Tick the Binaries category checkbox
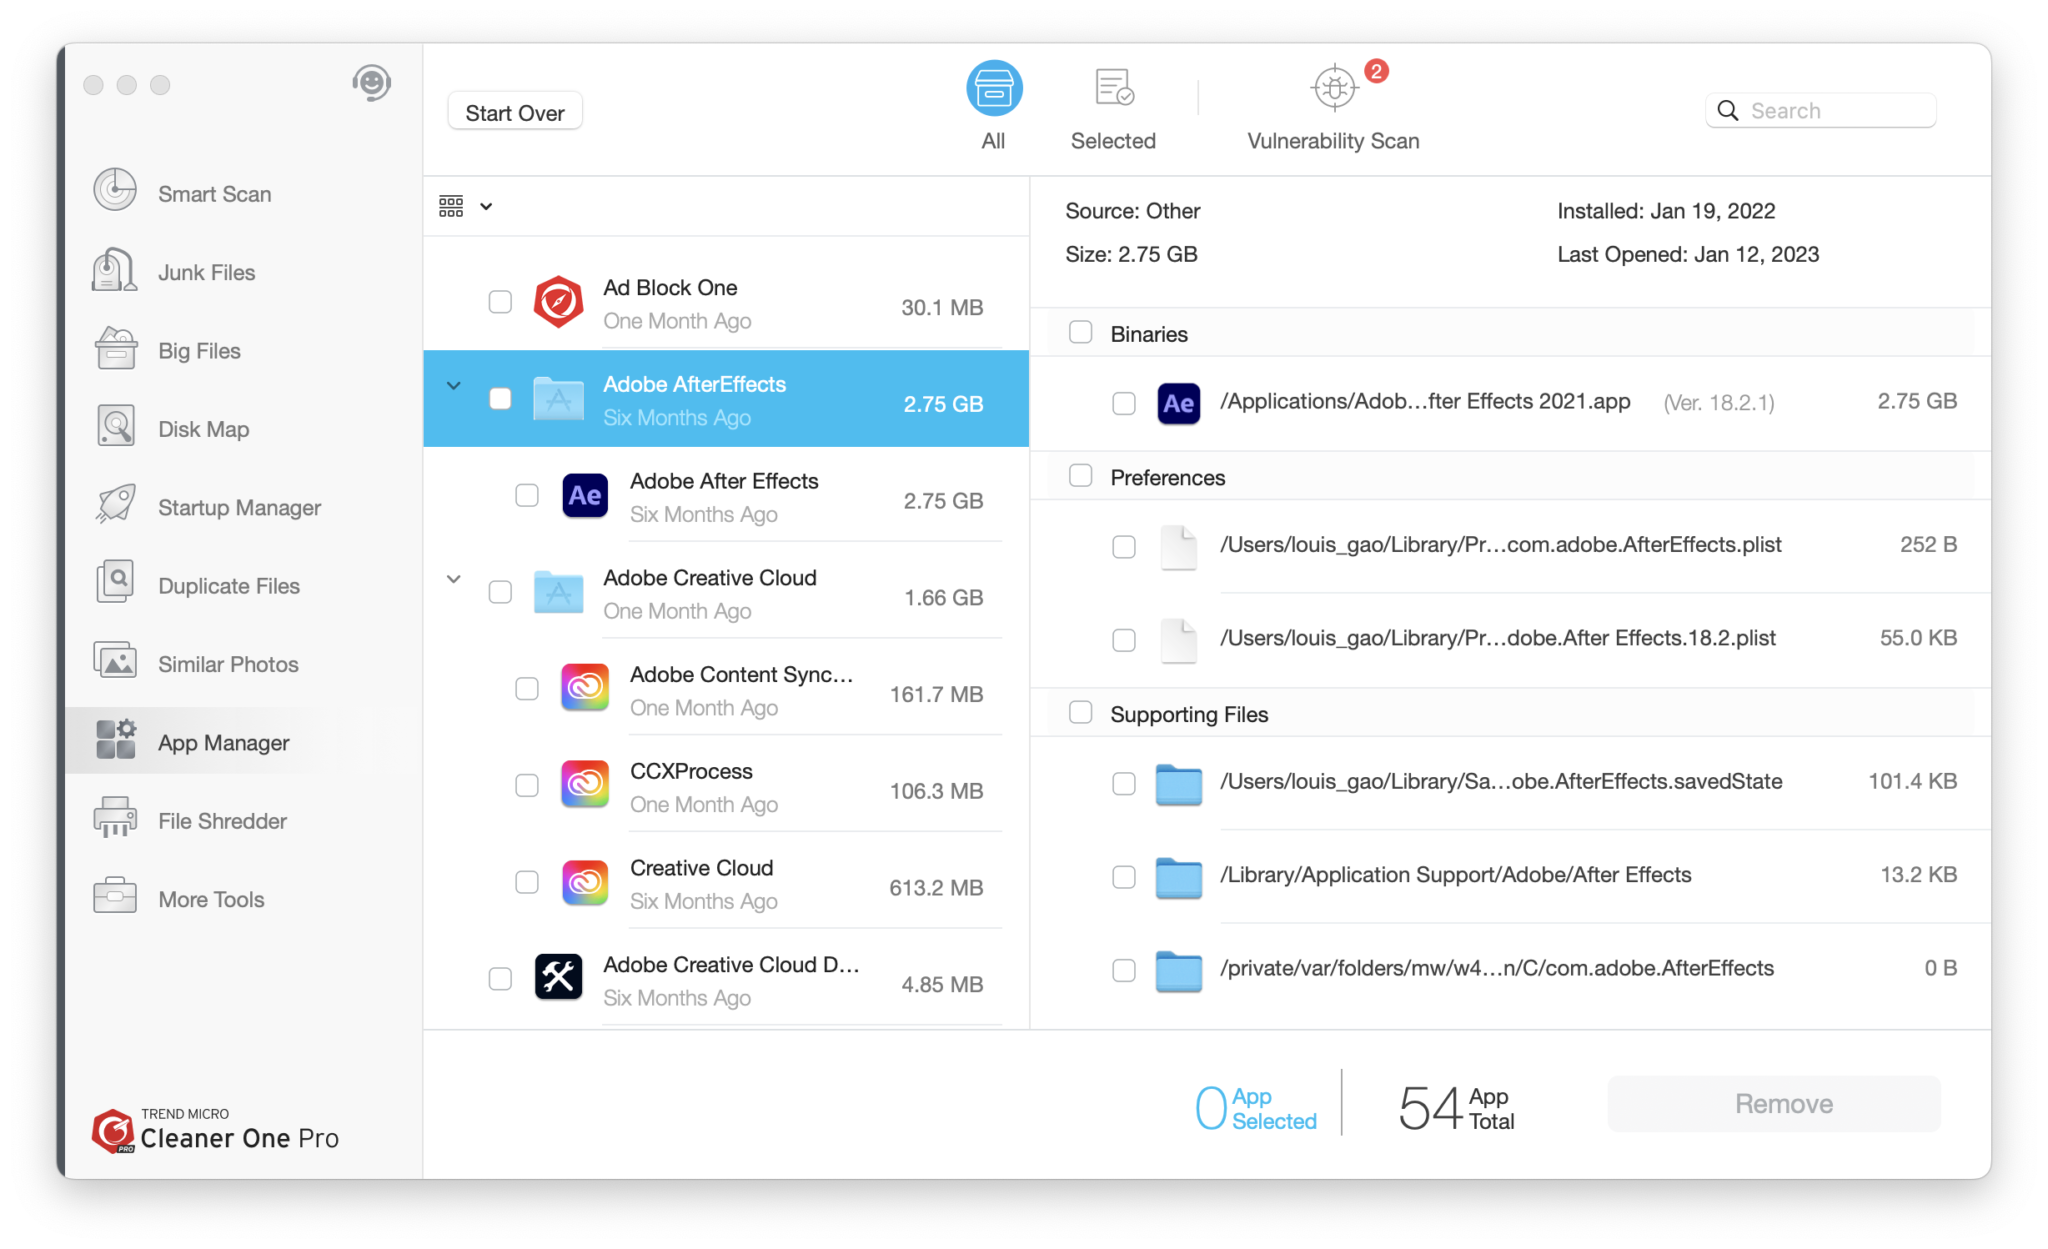 [1081, 333]
